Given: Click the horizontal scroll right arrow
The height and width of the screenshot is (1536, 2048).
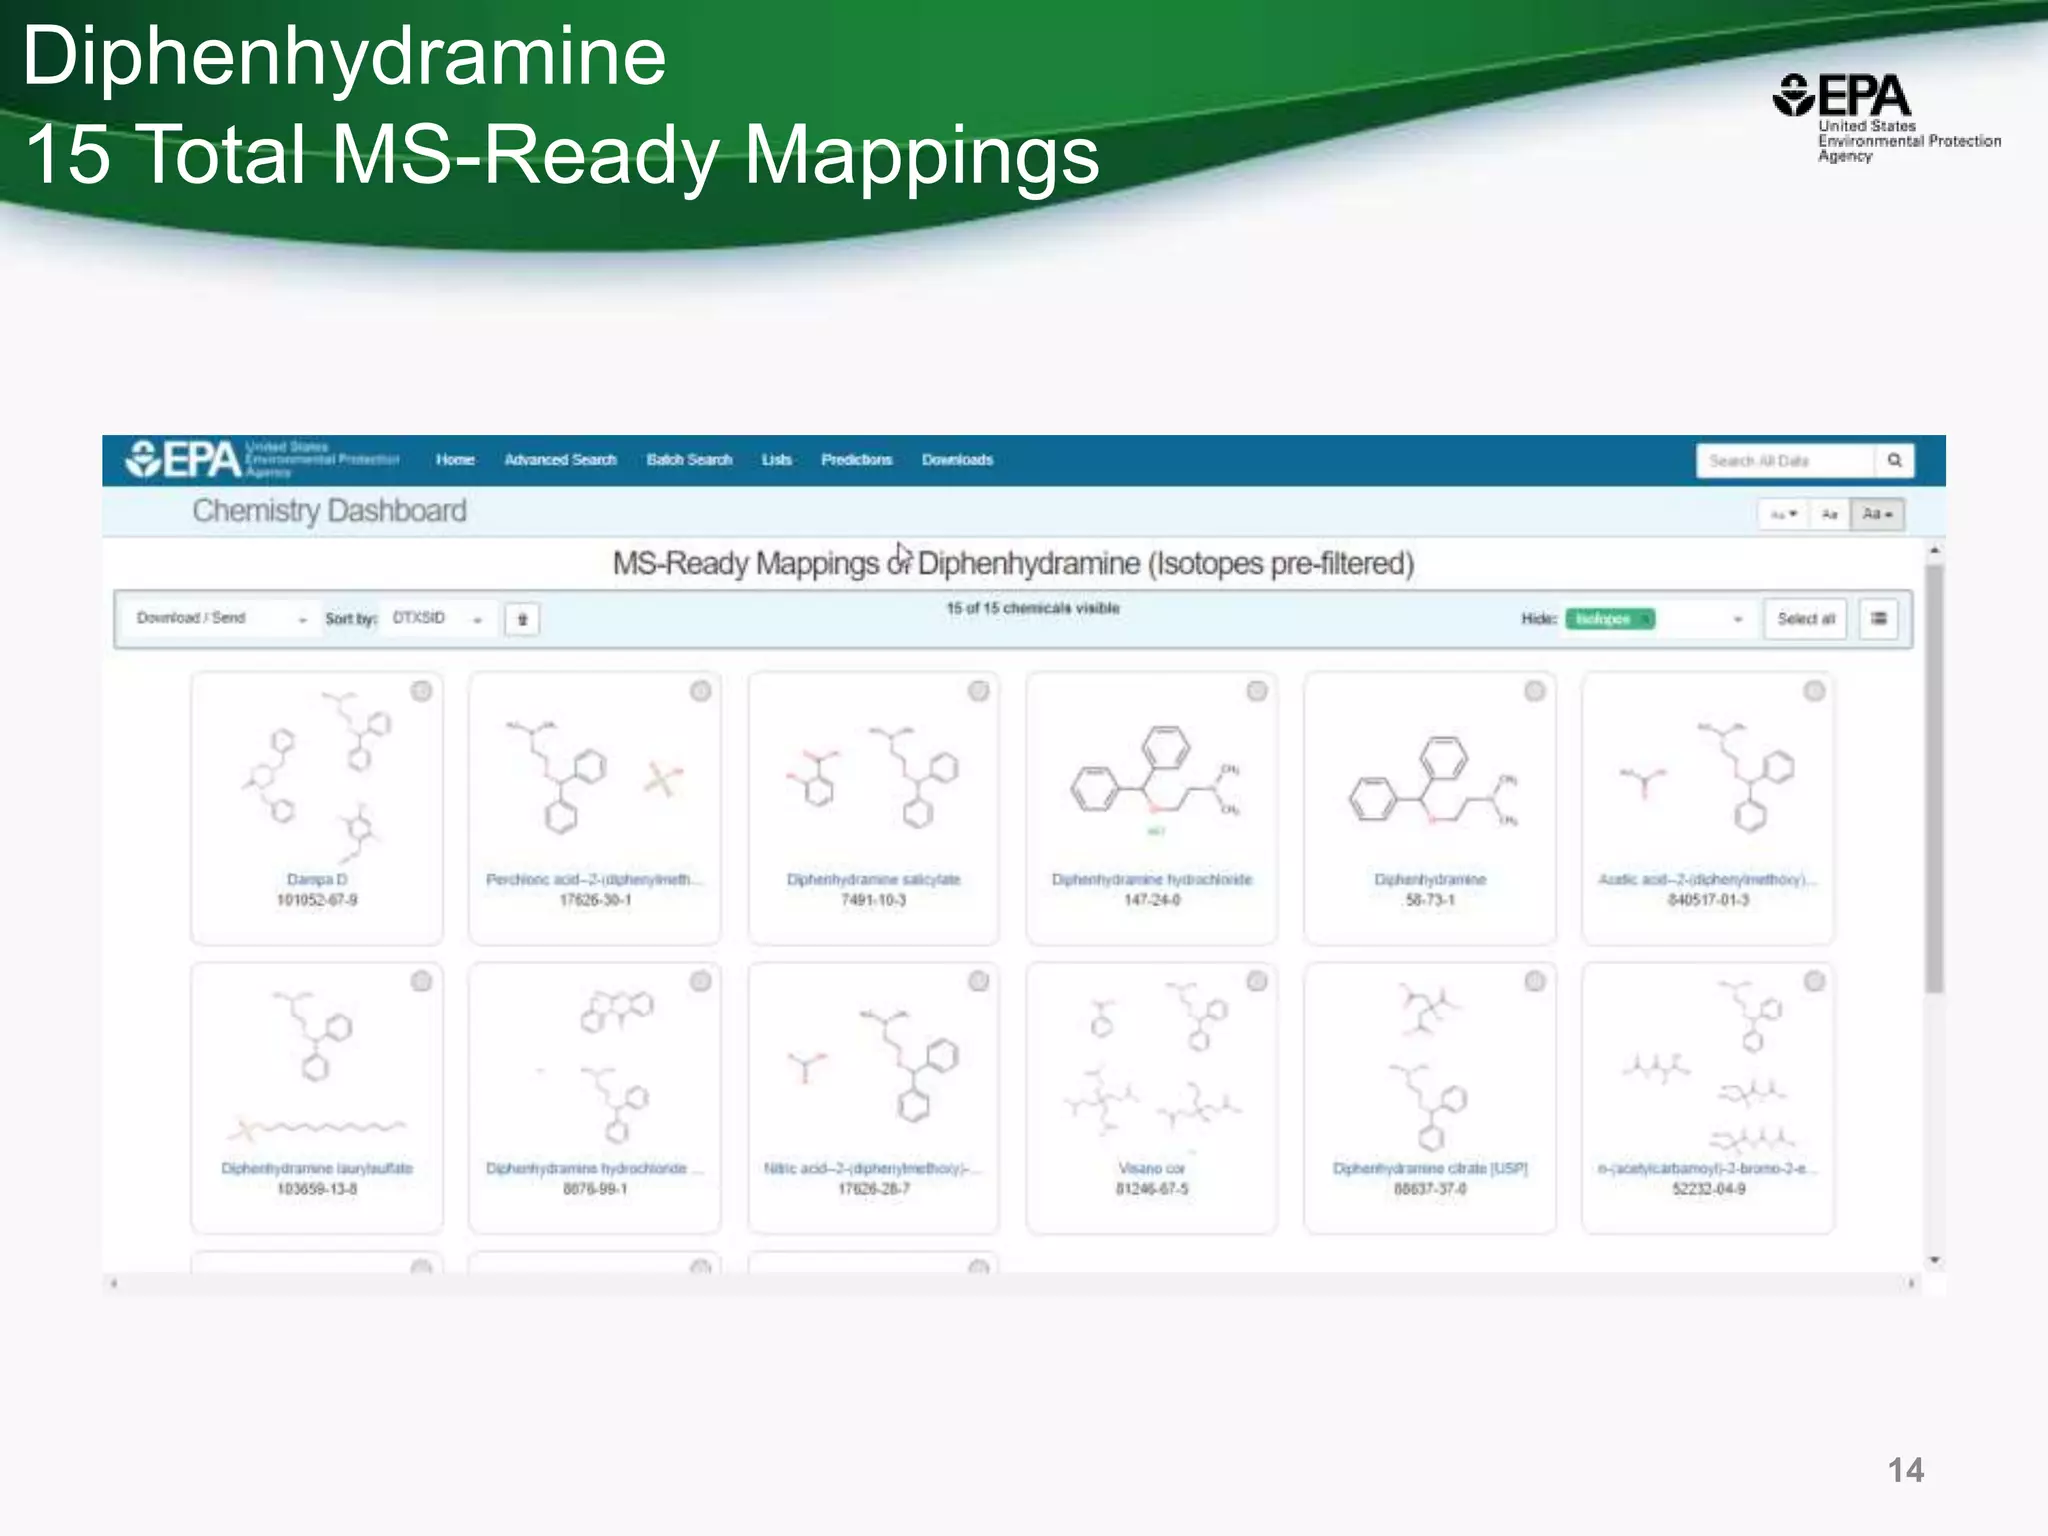Looking at the screenshot, I should pos(1911,1283).
